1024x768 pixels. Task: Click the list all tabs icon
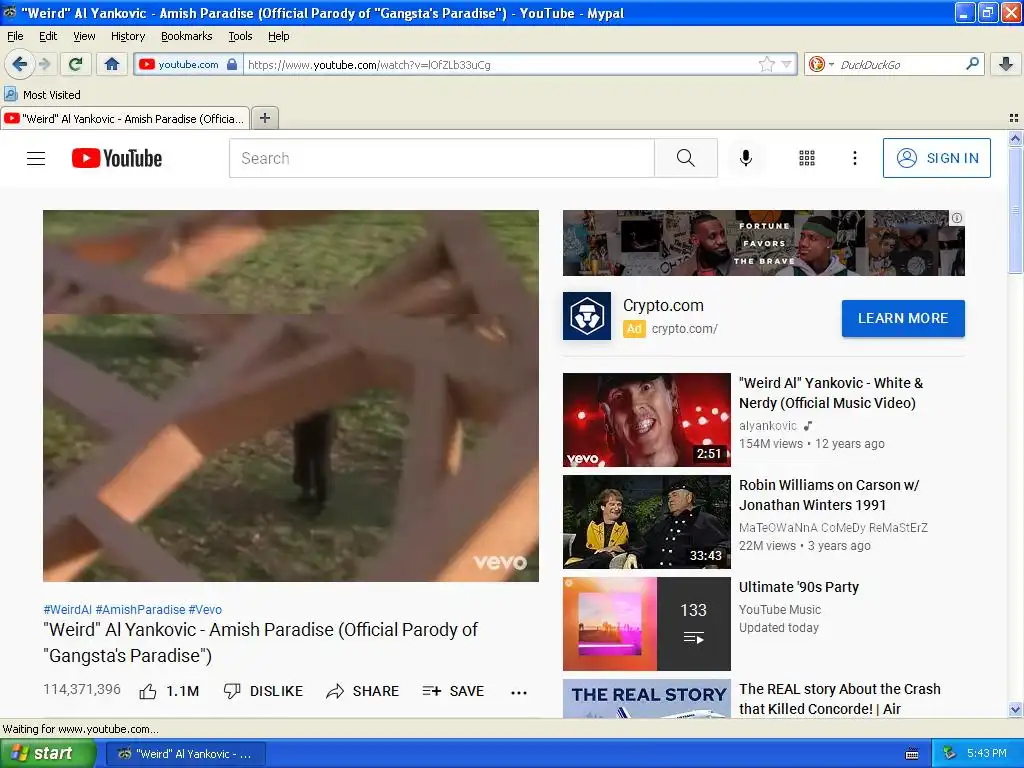1014,118
